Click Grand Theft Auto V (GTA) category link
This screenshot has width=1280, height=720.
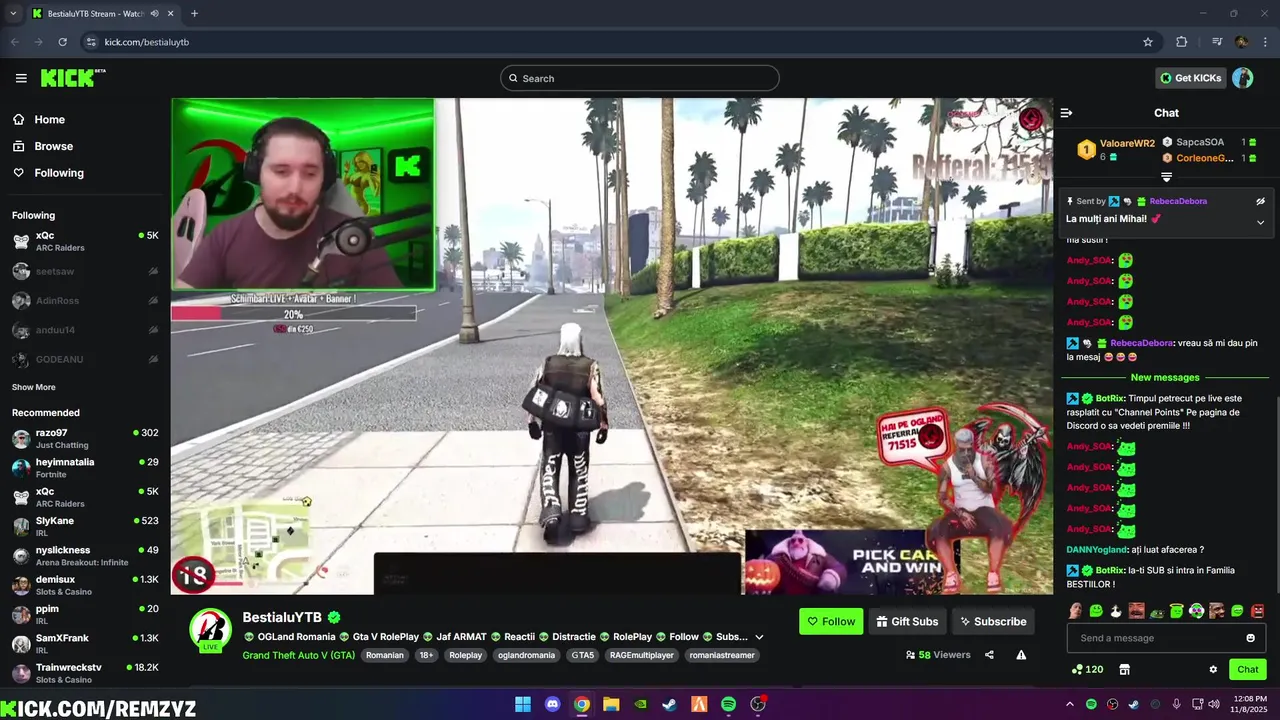[298, 655]
